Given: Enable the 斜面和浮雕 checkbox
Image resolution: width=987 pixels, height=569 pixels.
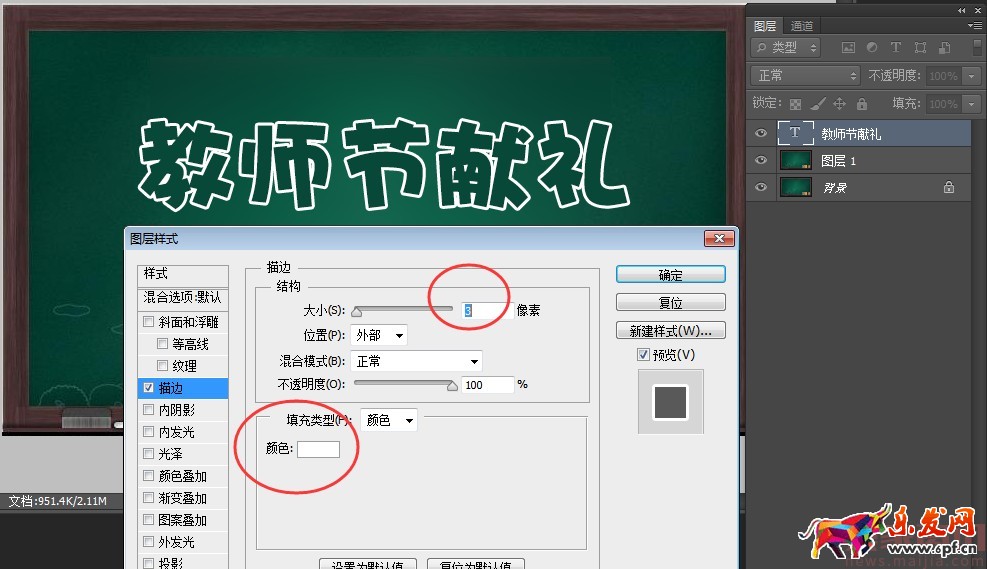Looking at the screenshot, I should click(x=149, y=322).
